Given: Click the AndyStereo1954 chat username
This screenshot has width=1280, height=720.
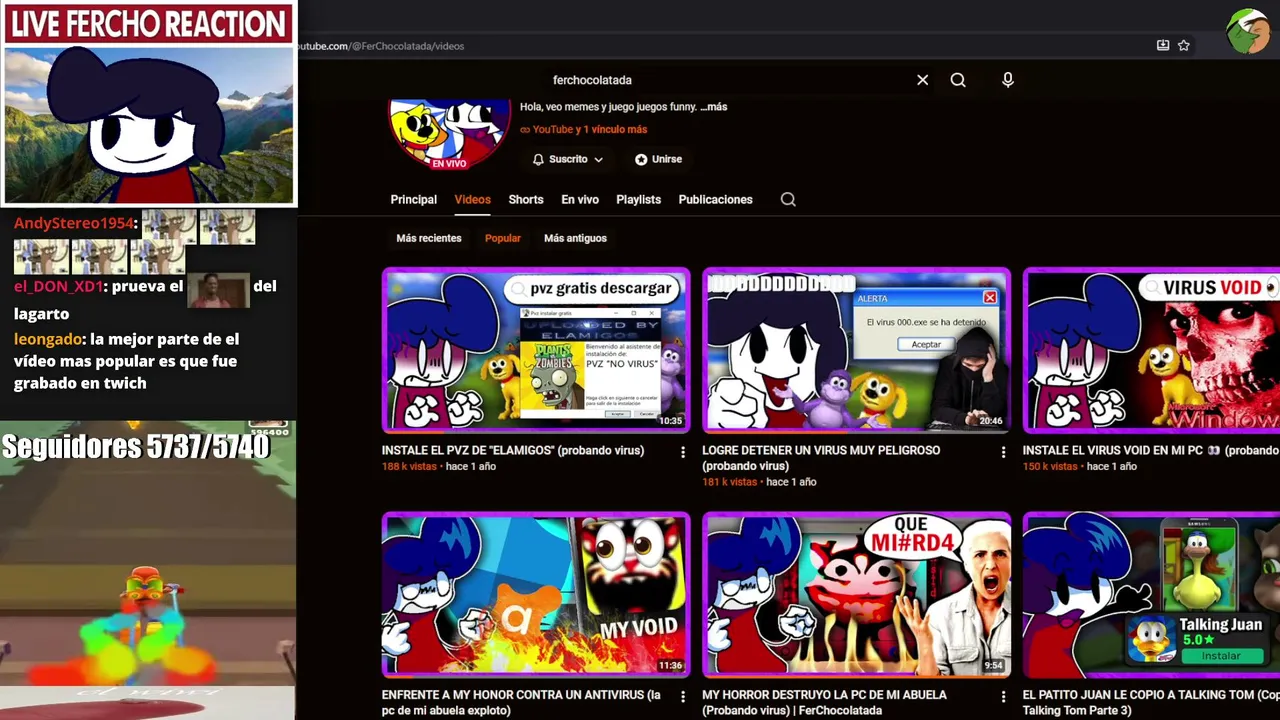Looking at the screenshot, I should [74, 223].
